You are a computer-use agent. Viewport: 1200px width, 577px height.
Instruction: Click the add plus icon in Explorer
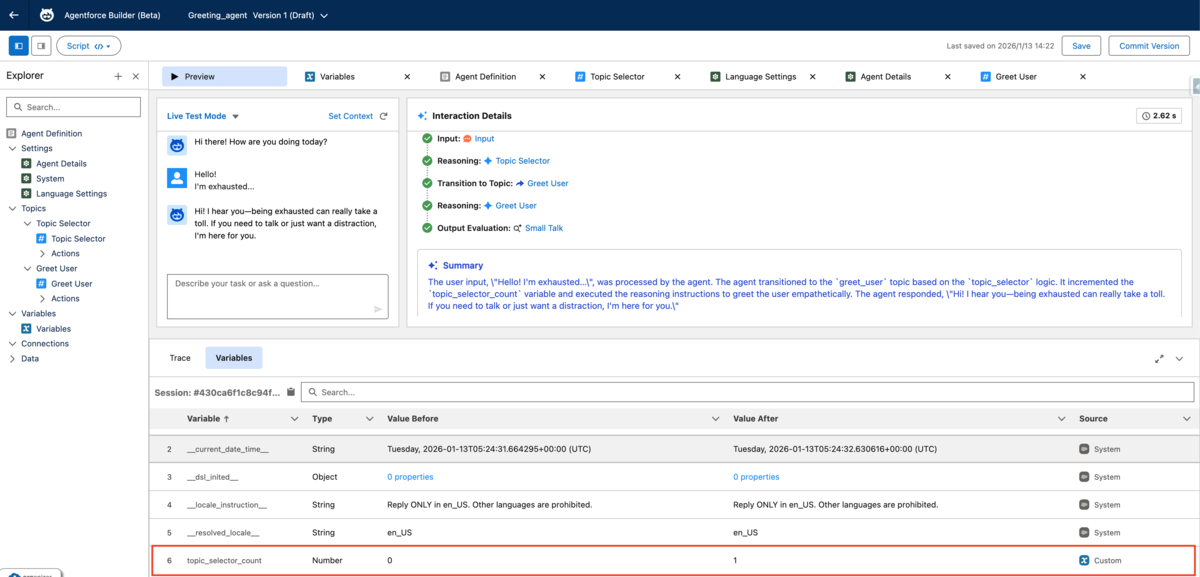pos(118,76)
